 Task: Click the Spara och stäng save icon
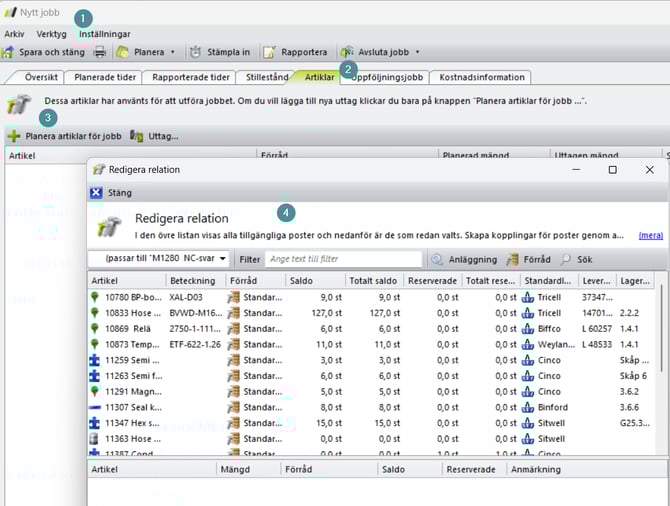8,52
